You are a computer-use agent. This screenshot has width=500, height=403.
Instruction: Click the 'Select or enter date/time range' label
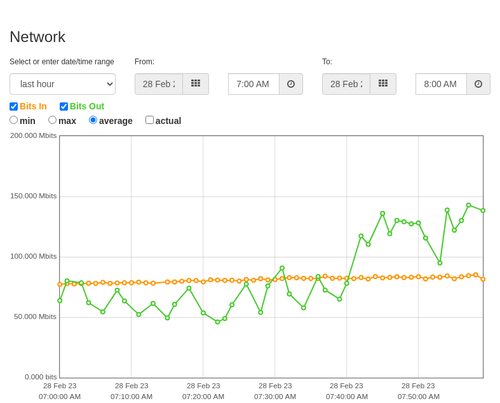62,62
